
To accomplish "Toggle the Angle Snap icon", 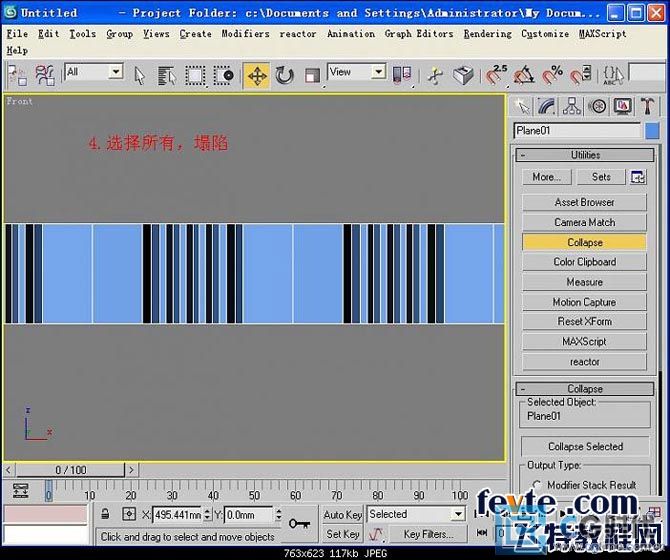I will click(523, 76).
